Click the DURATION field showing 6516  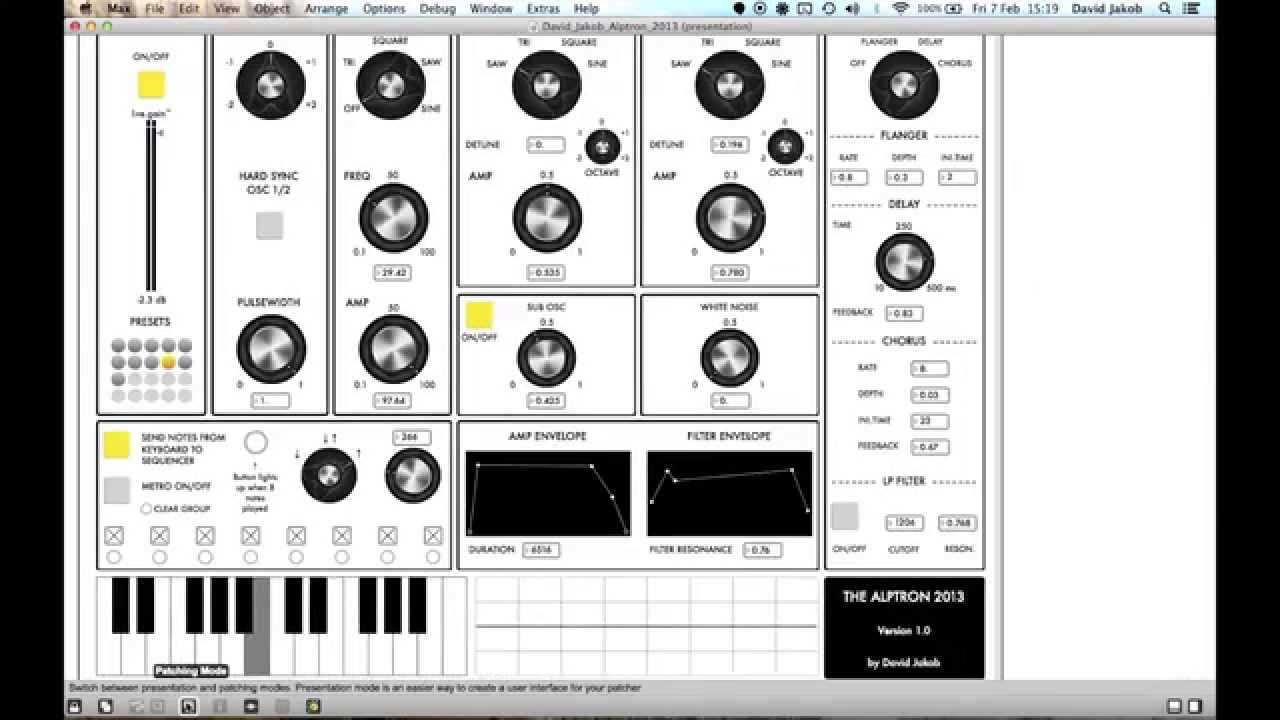(540, 550)
